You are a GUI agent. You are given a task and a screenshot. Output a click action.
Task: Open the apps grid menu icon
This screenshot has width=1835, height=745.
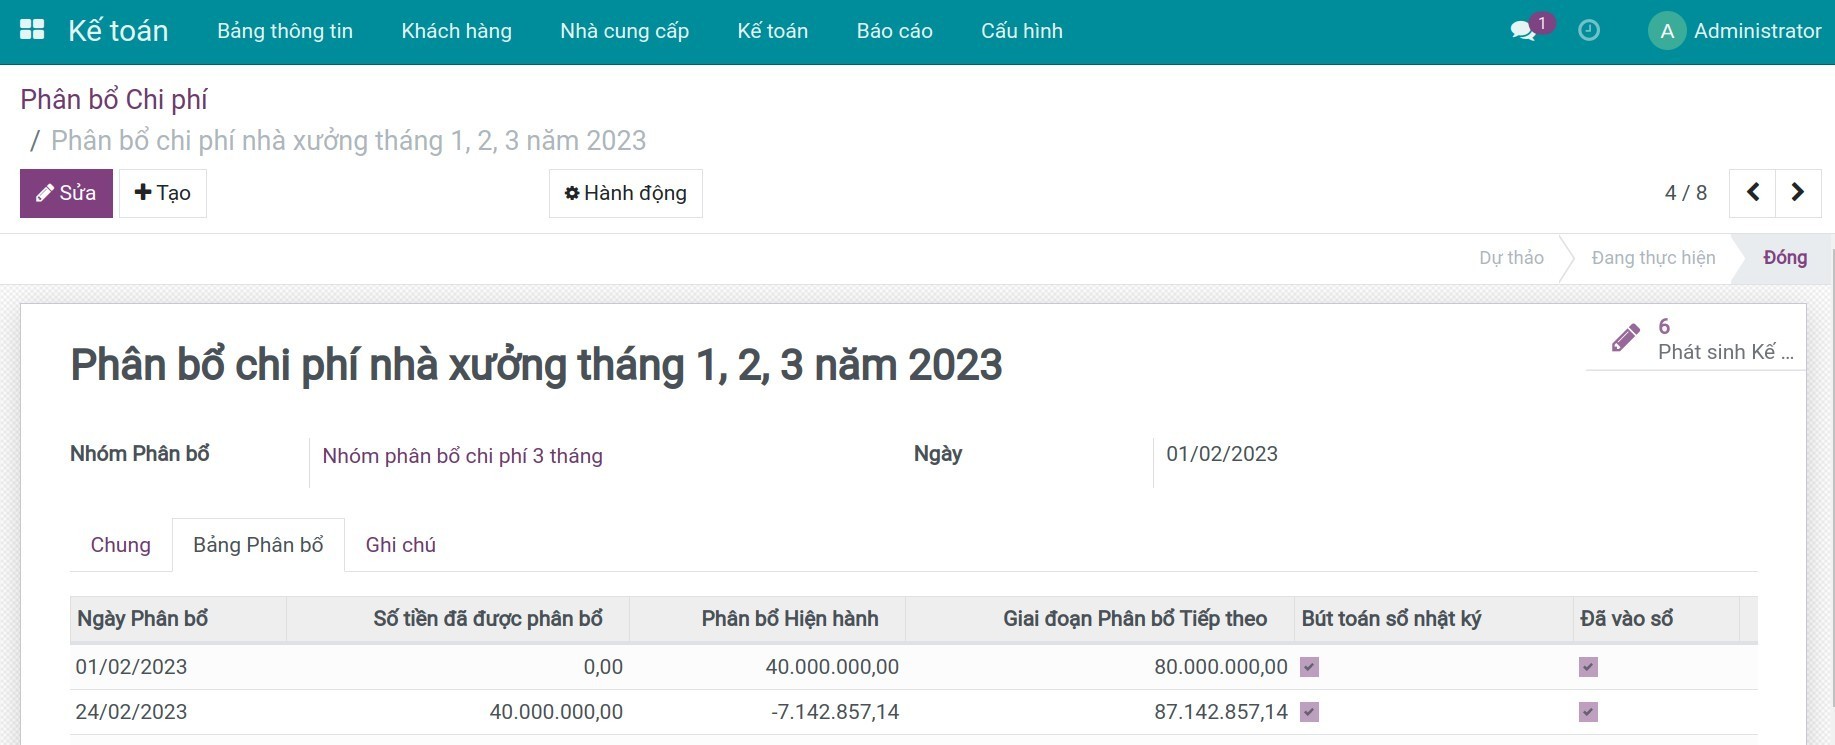click(32, 30)
